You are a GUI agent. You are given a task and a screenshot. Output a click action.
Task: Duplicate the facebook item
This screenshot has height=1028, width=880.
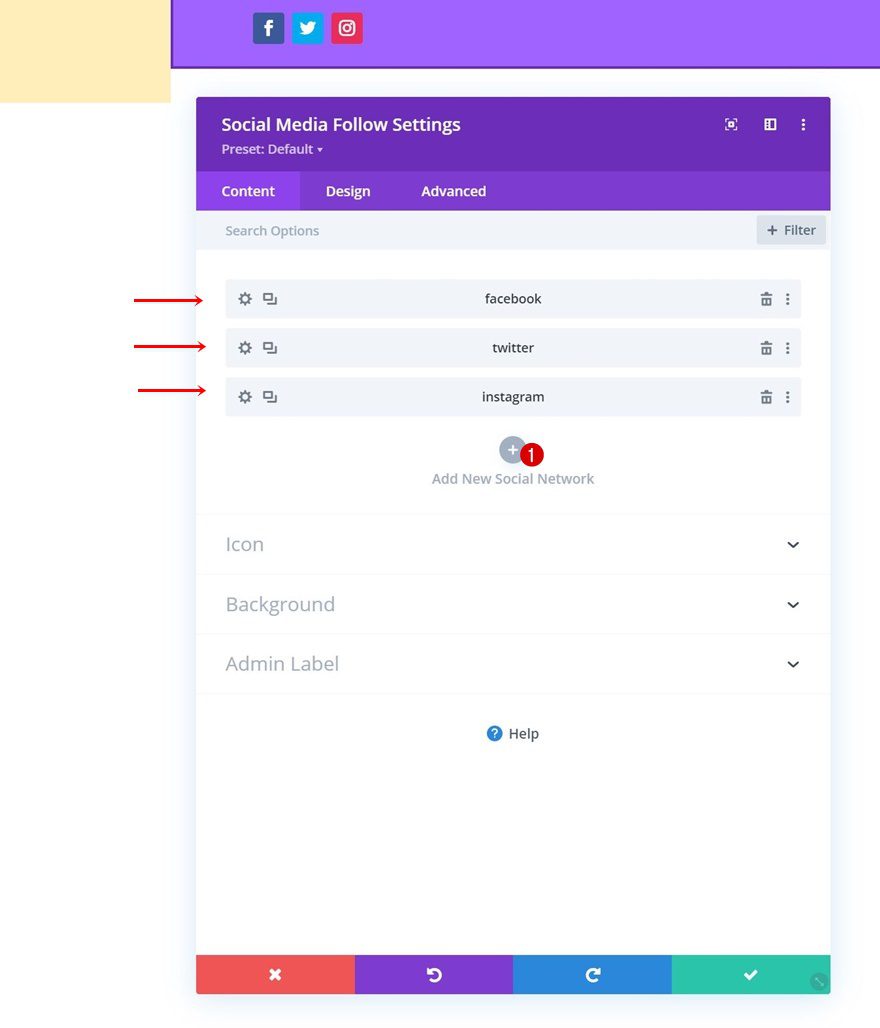point(270,299)
